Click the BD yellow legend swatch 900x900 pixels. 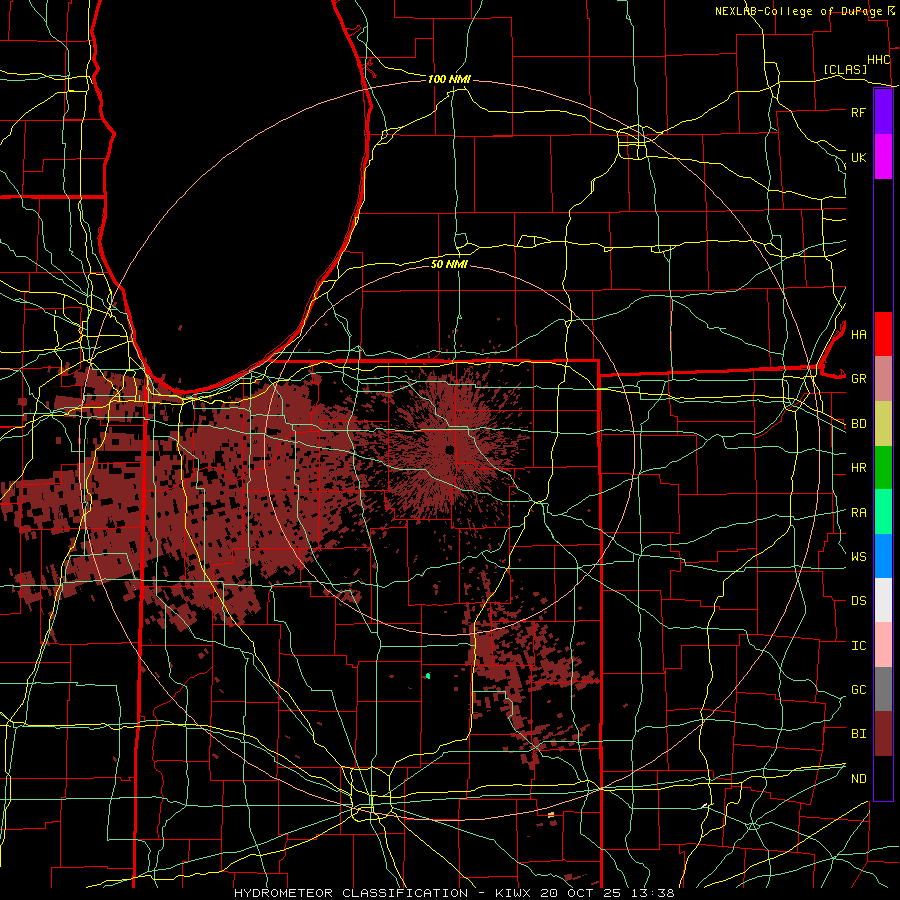[x=883, y=423]
